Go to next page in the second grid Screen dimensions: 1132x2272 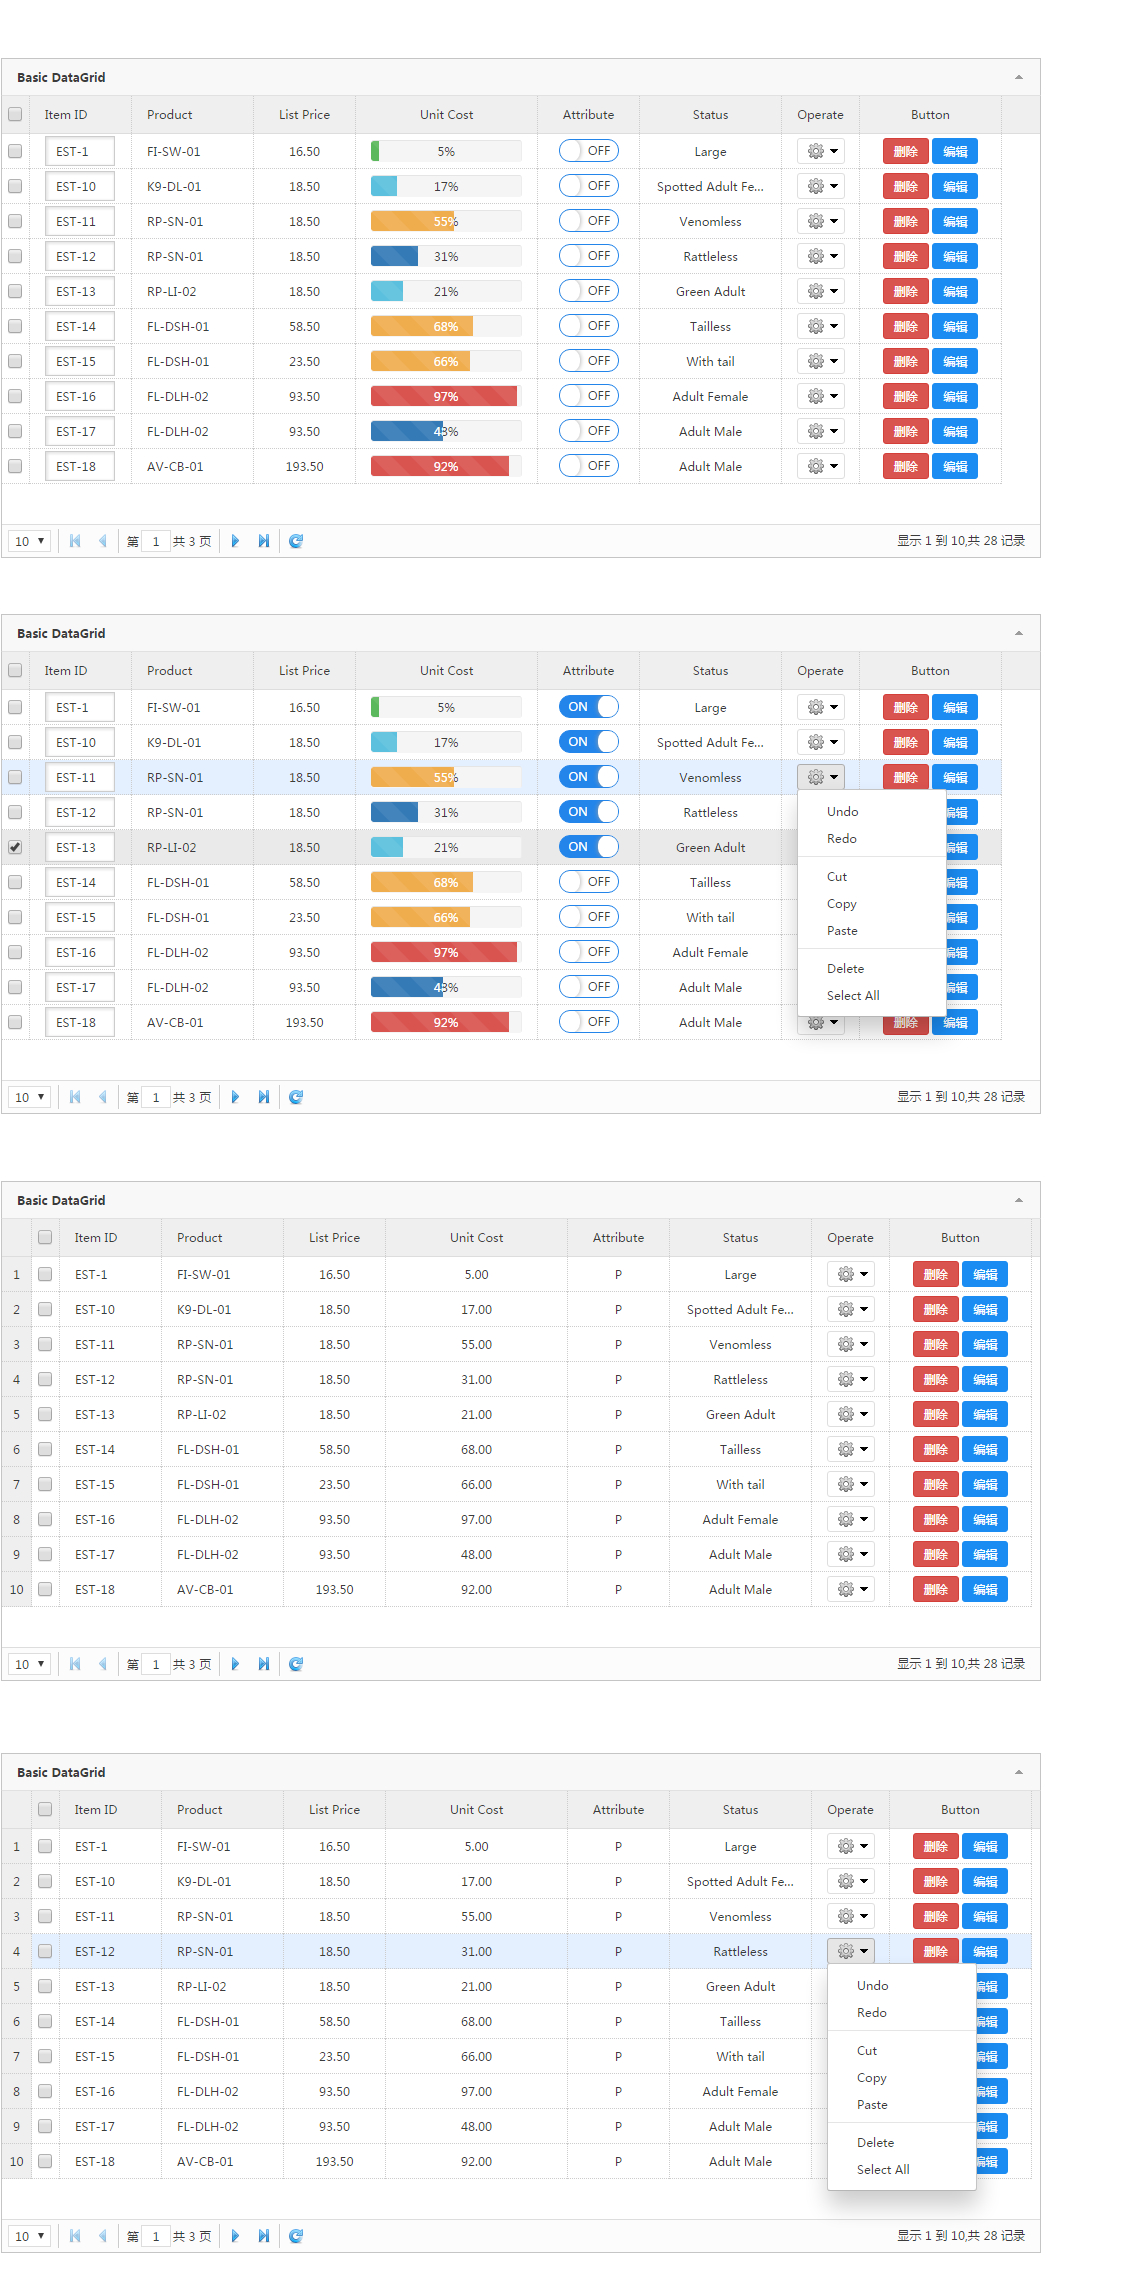[235, 1097]
